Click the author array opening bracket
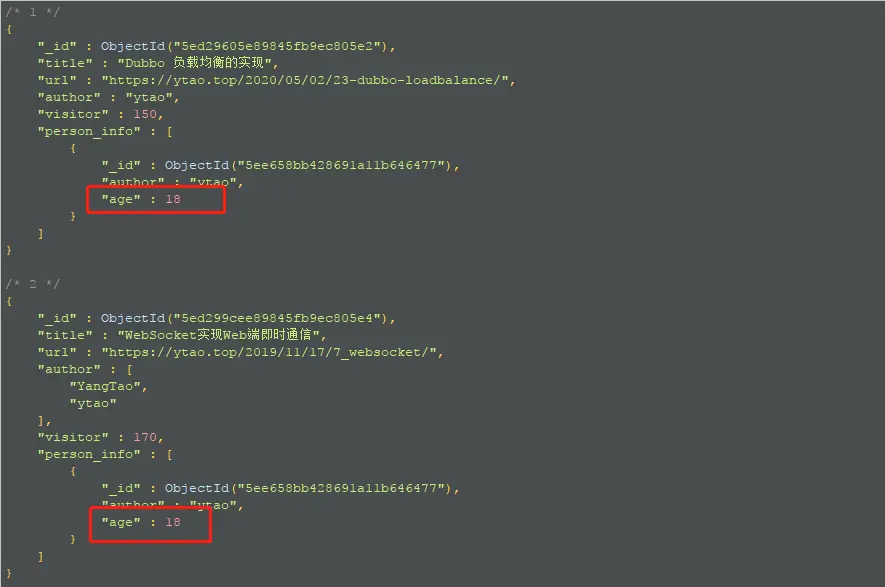The height and width of the screenshot is (587, 885). (129, 370)
